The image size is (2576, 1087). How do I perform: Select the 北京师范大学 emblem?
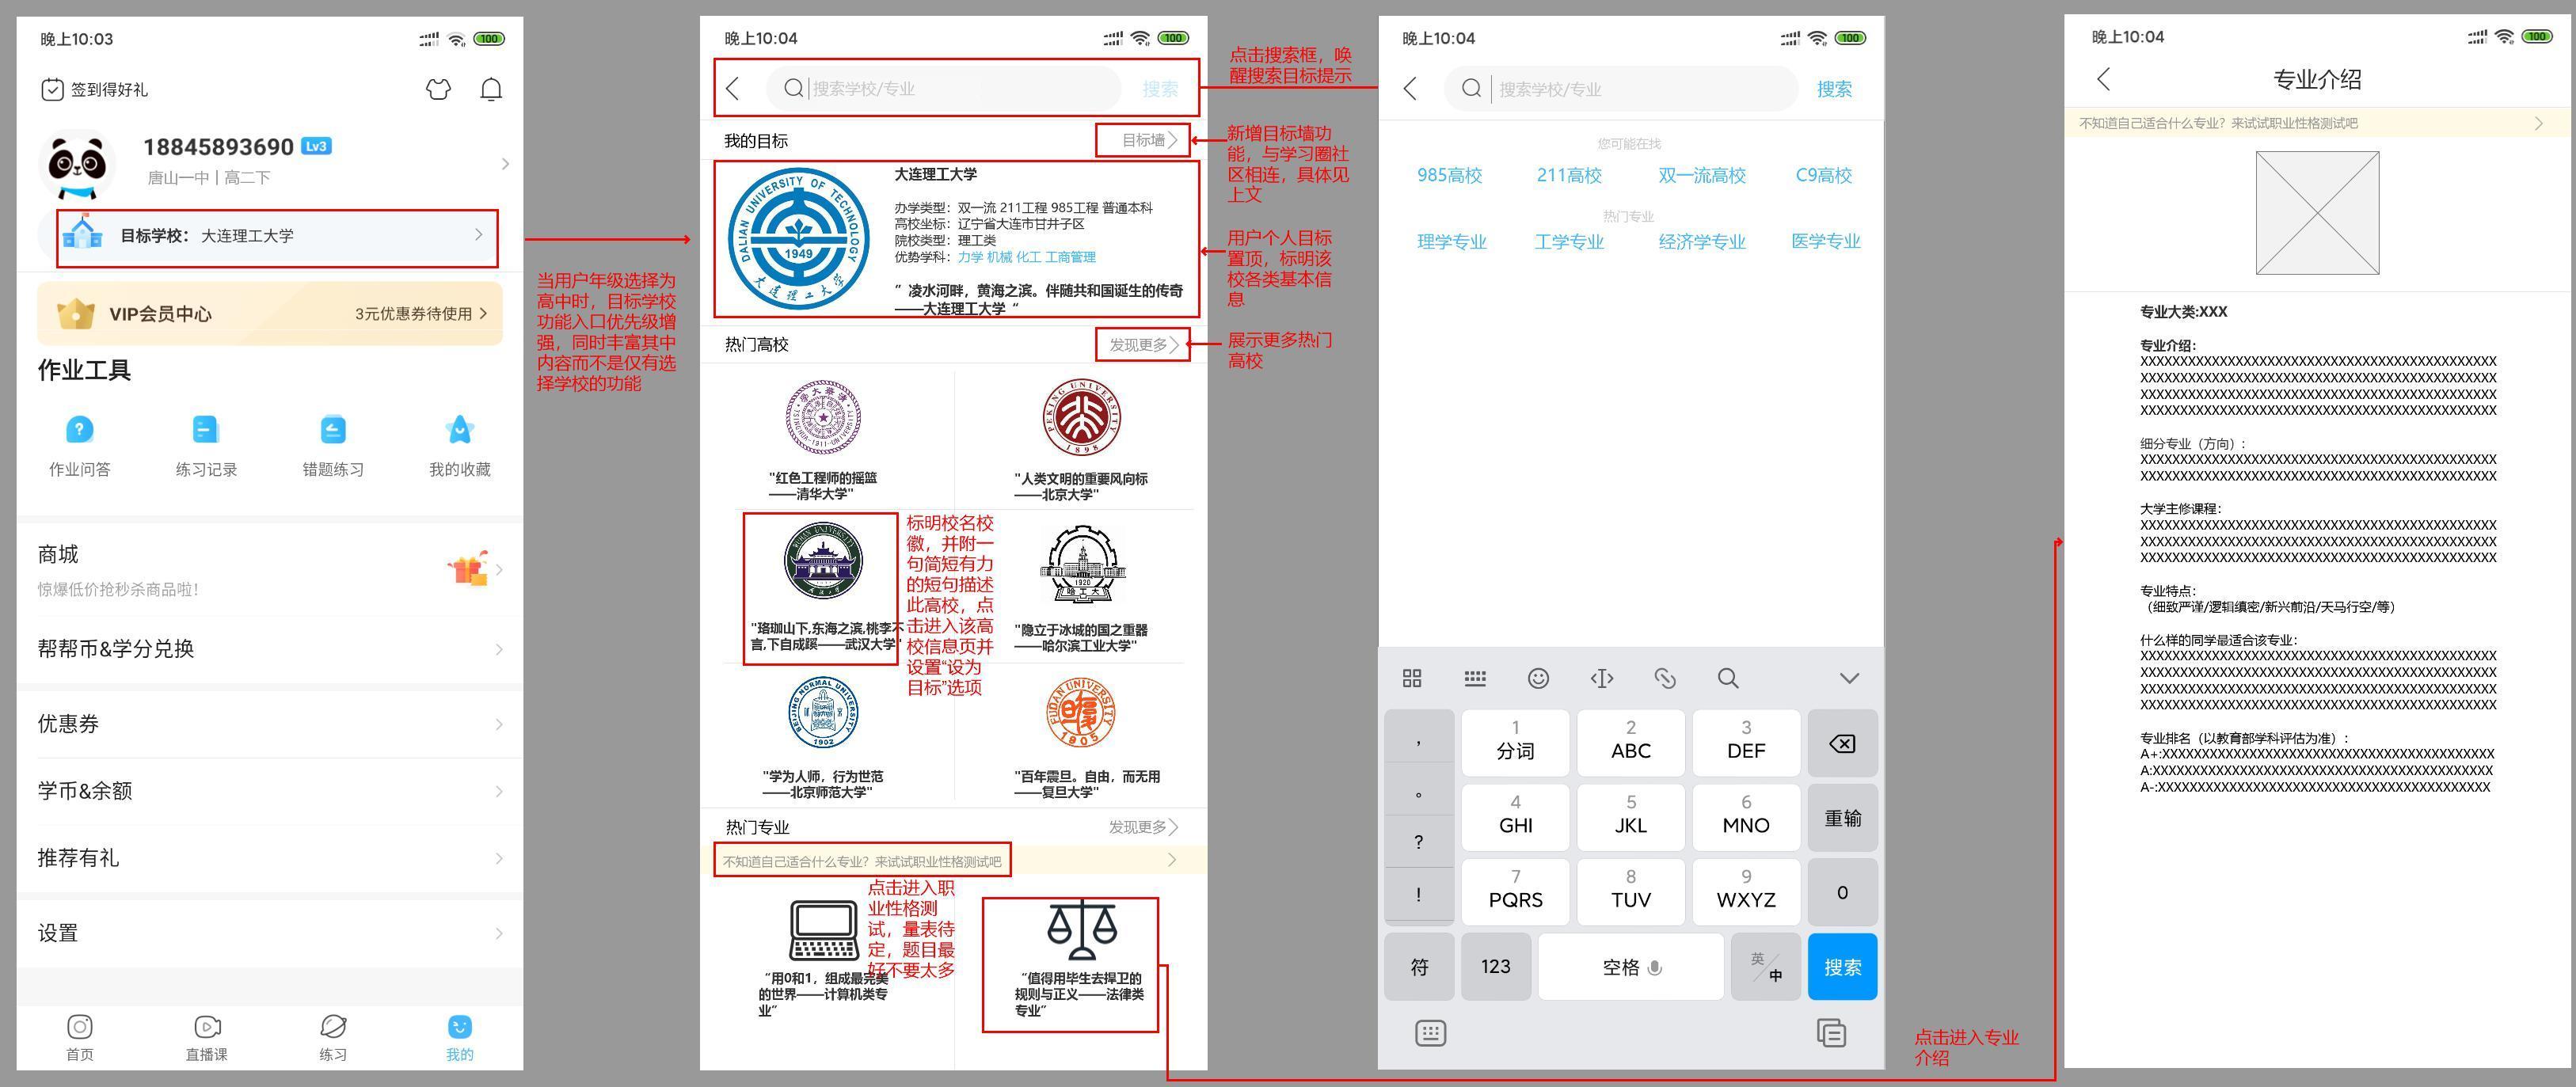[823, 712]
